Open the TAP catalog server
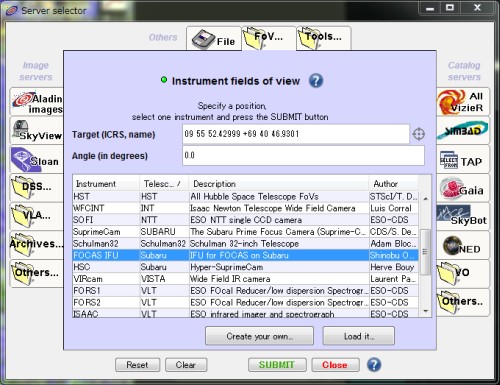This screenshot has height=385, width=500. pyautogui.click(x=463, y=159)
